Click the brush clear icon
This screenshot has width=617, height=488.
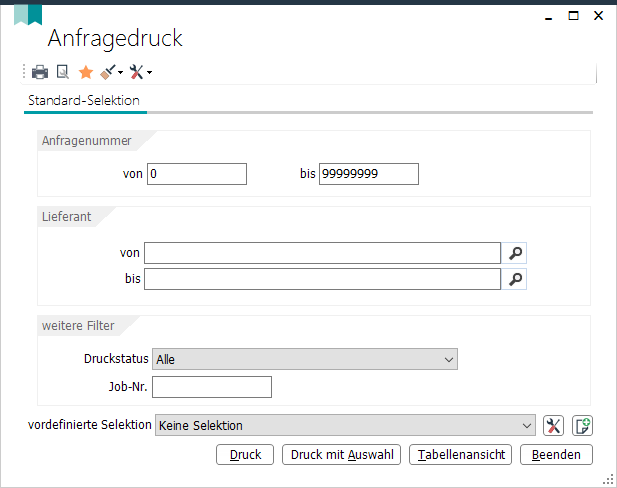pyautogui.click(x=108, y=72)
